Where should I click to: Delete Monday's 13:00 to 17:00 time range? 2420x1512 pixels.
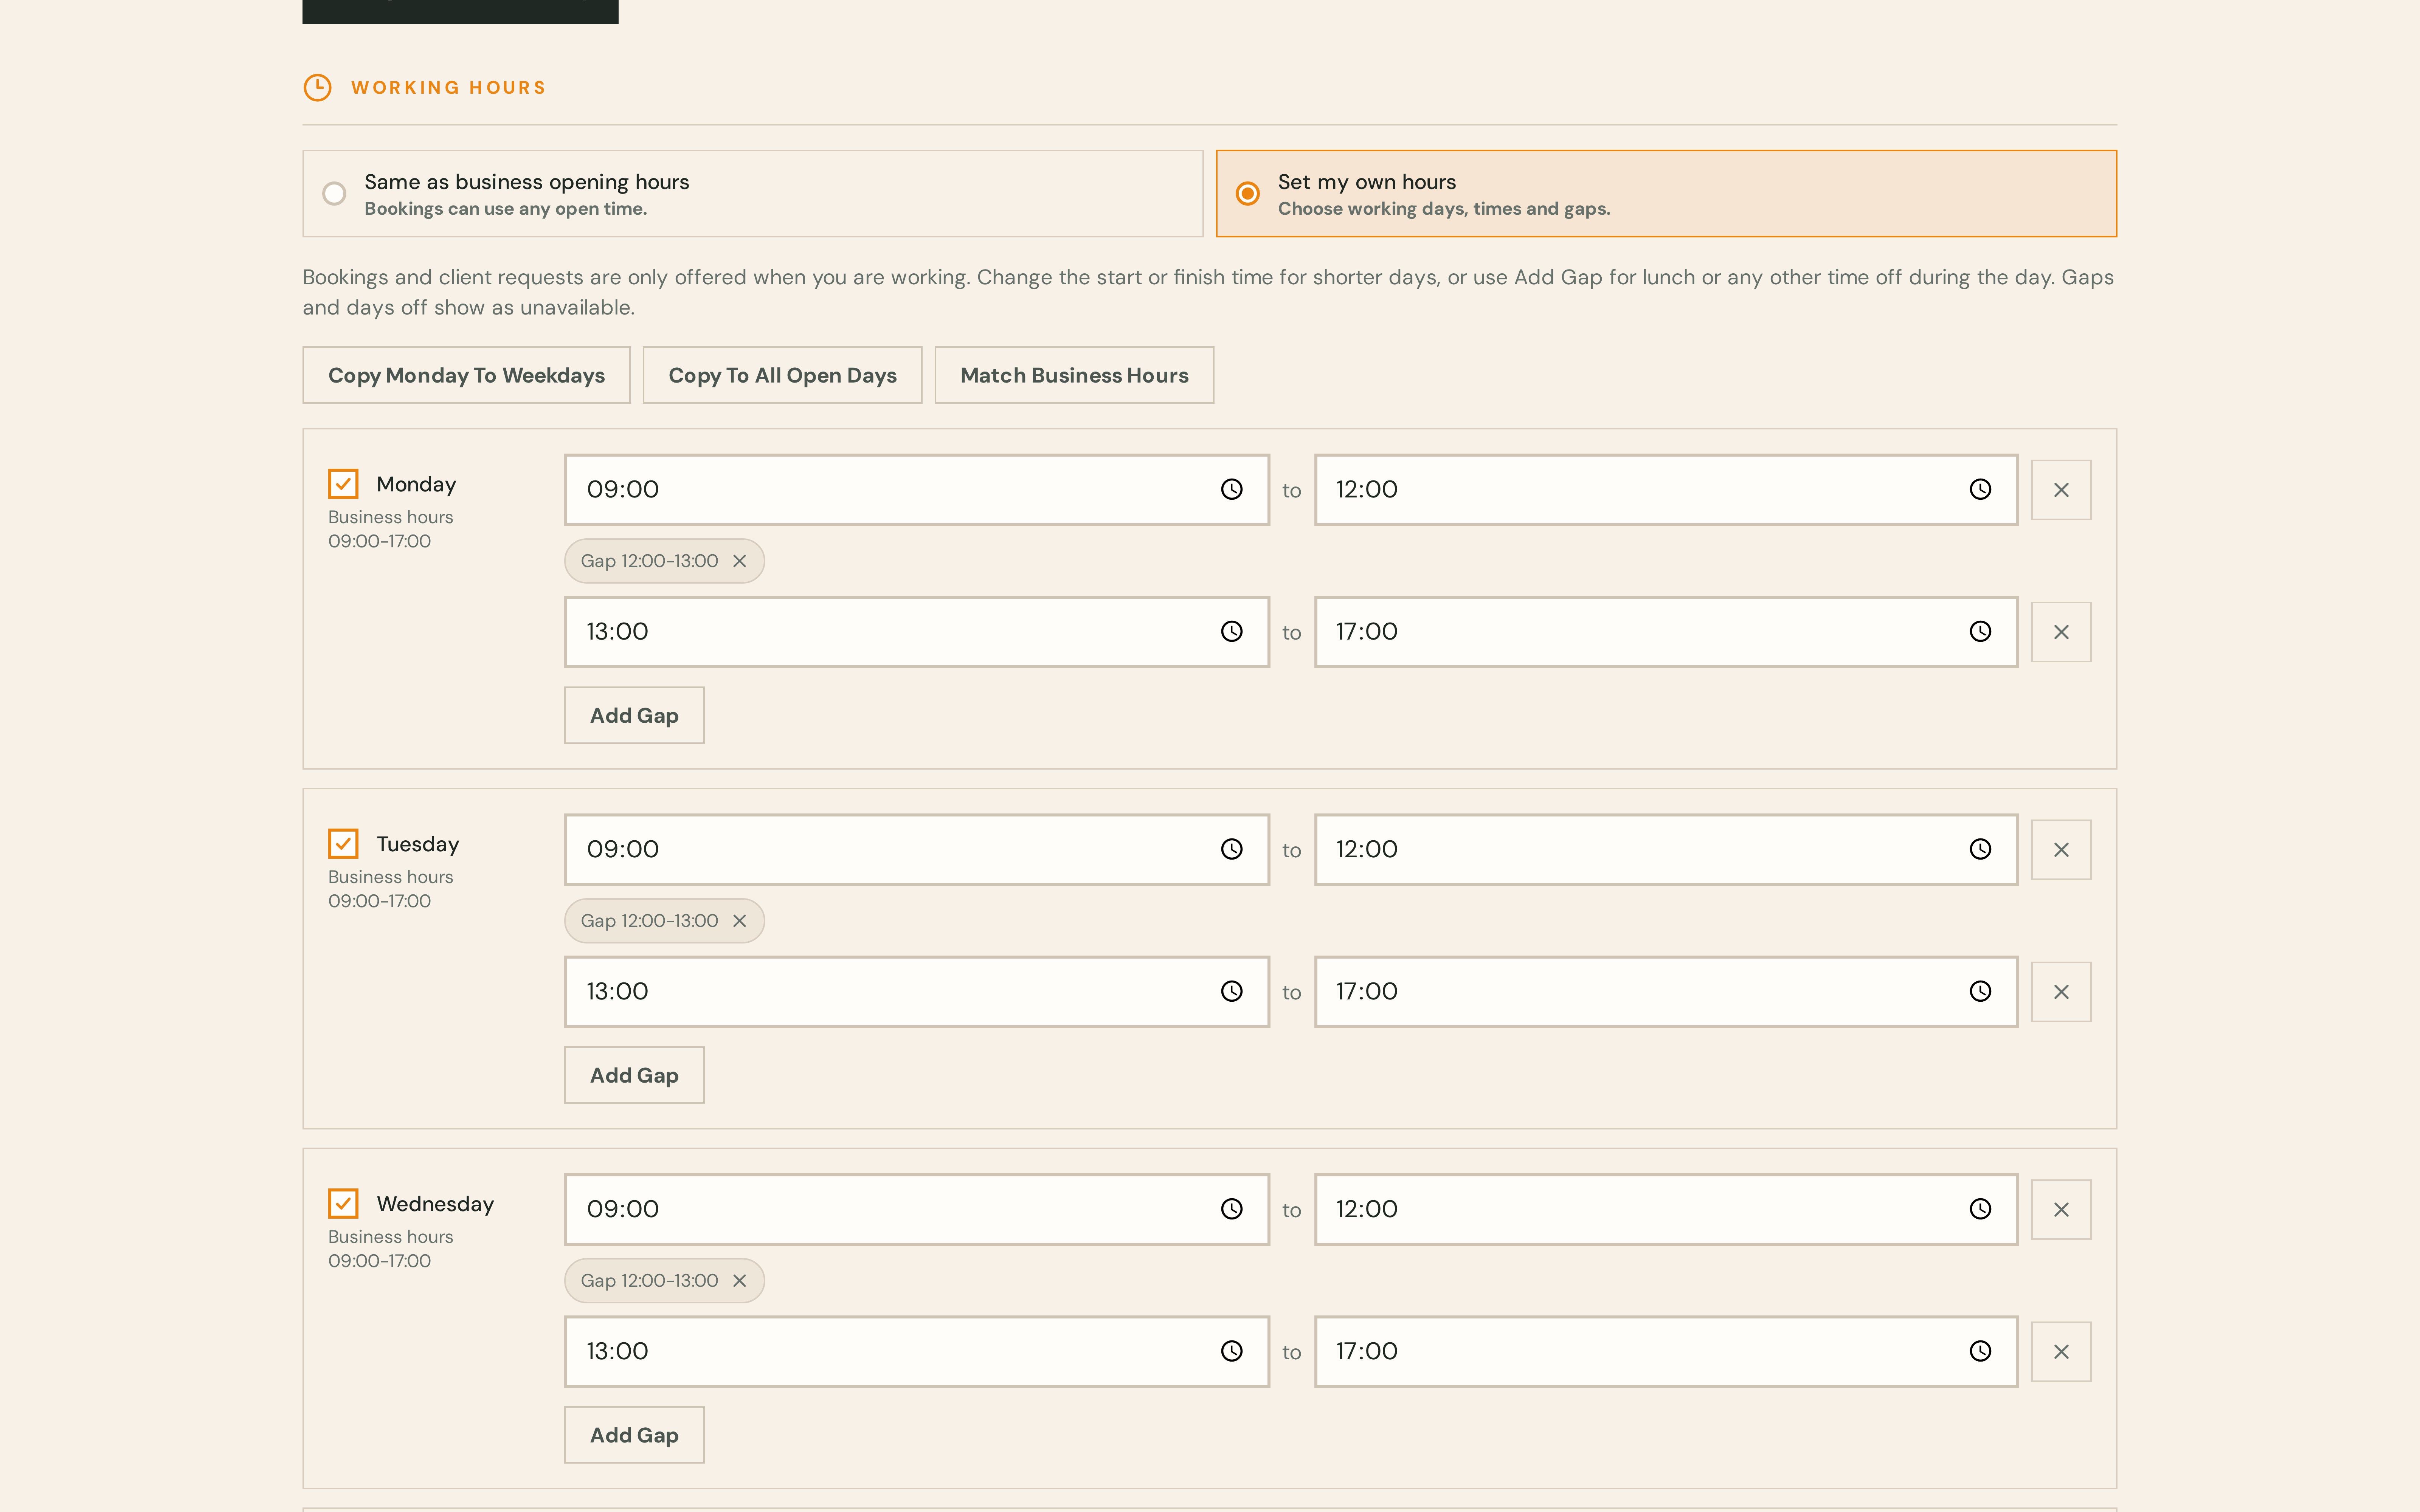point(2061,632)
